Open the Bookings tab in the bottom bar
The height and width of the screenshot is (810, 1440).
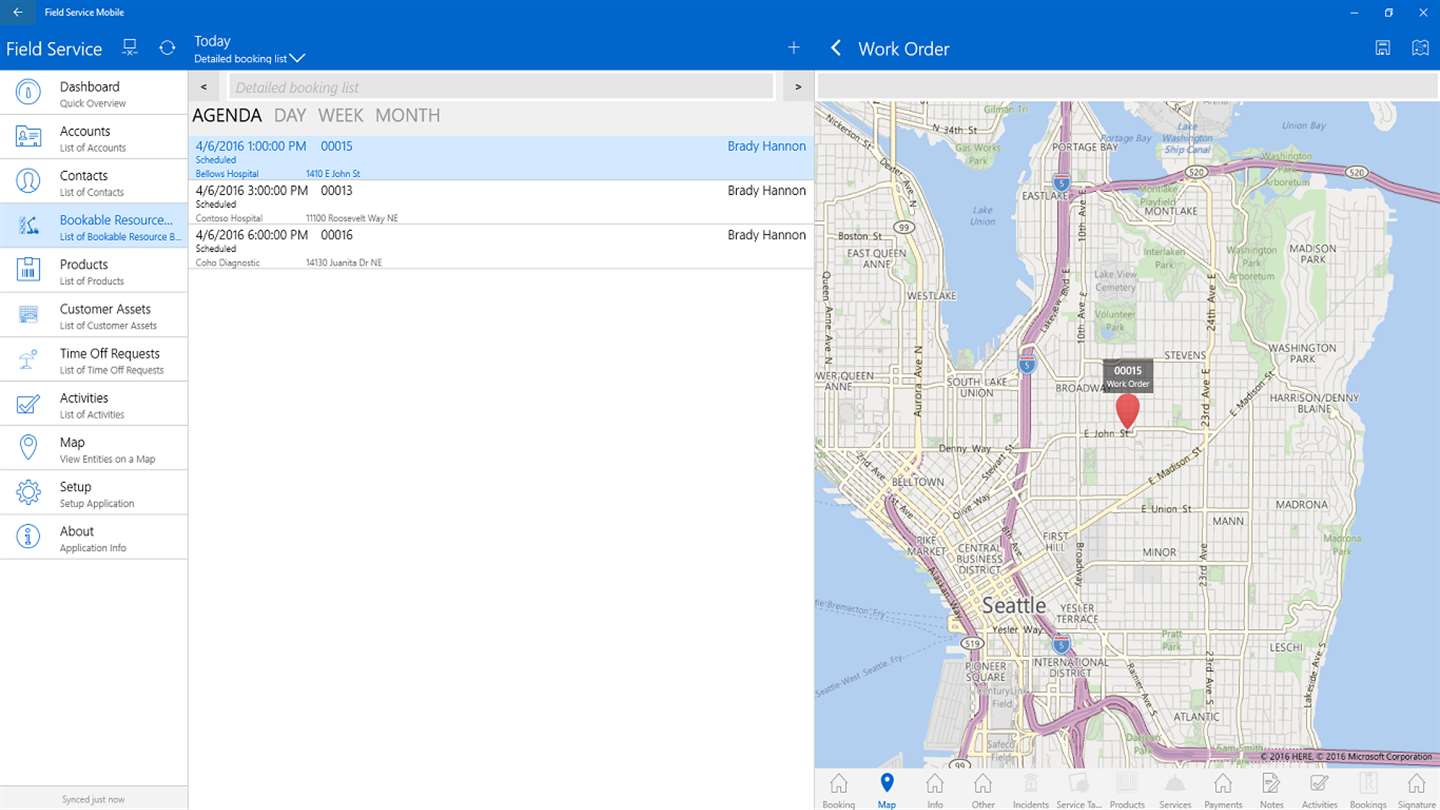pyautogui.click(x=1368, y=790)
